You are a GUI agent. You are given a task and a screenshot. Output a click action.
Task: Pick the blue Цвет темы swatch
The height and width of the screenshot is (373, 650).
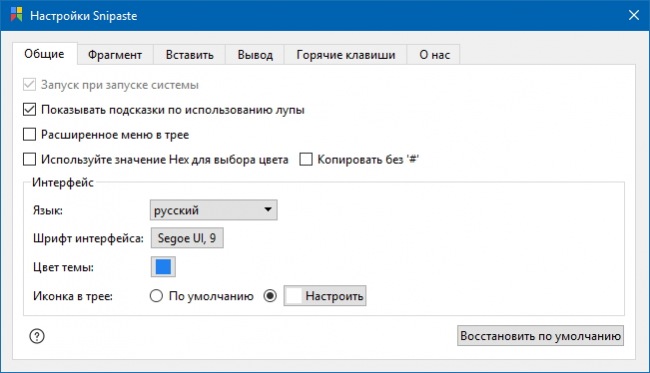point(163,267)
